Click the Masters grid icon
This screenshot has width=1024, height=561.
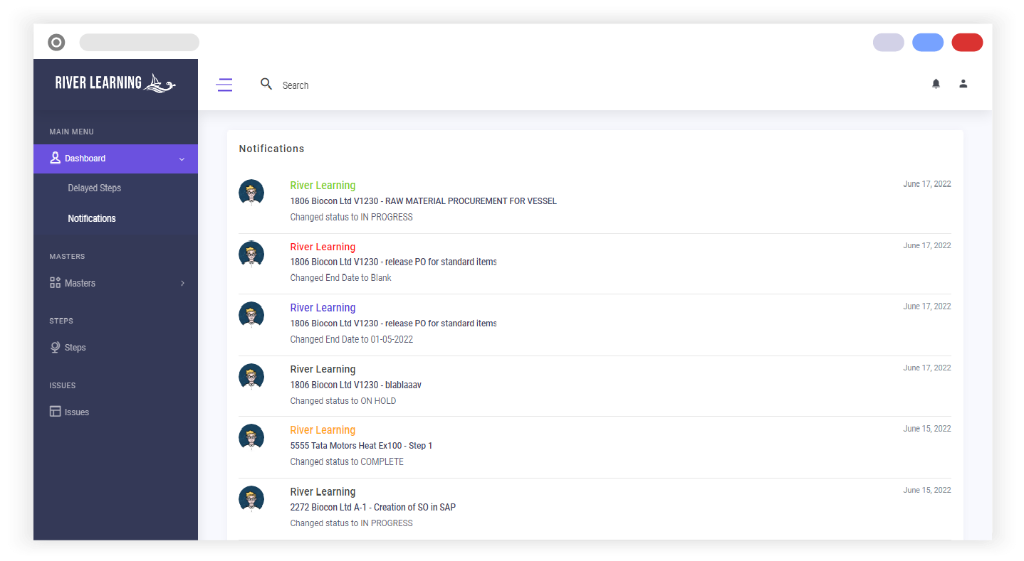point(55,283)
